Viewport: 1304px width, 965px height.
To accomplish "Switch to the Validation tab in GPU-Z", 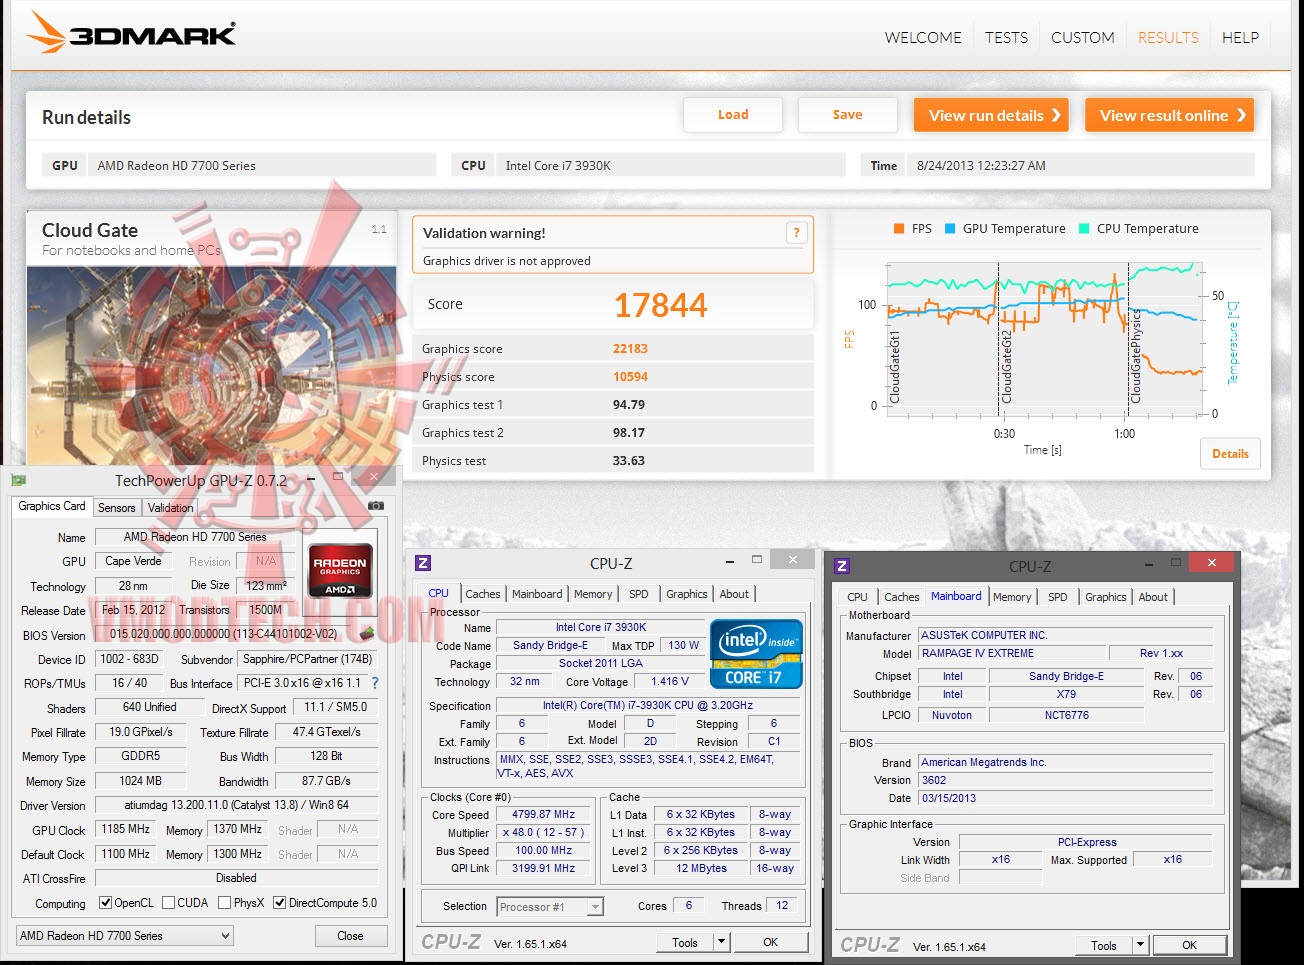I will 170,508.
